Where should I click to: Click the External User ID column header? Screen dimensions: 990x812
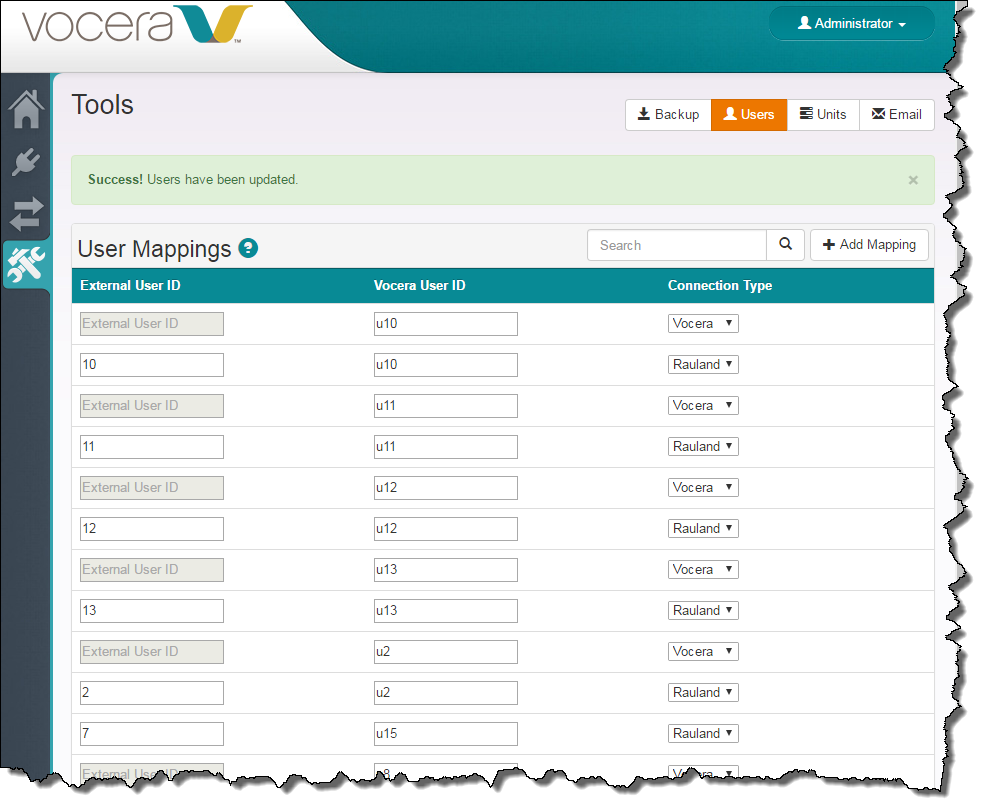[130, 285]
